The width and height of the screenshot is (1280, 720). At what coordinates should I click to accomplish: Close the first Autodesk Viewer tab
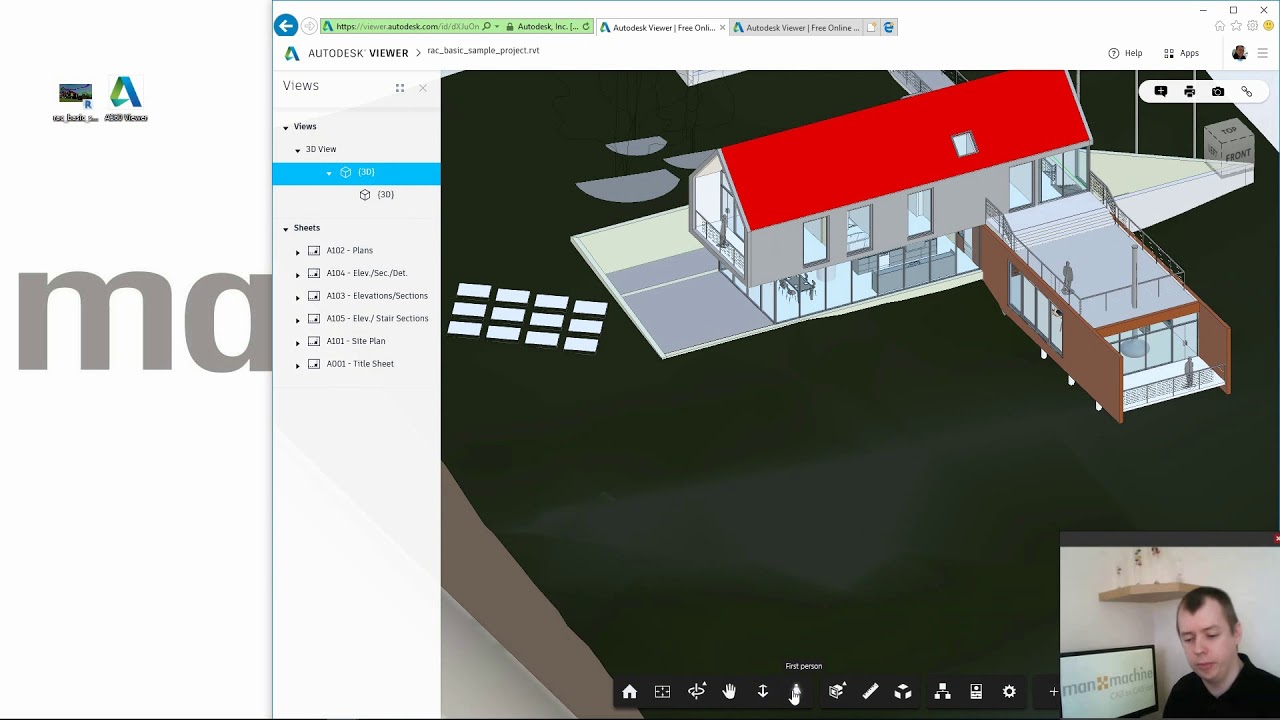point(722,27)
